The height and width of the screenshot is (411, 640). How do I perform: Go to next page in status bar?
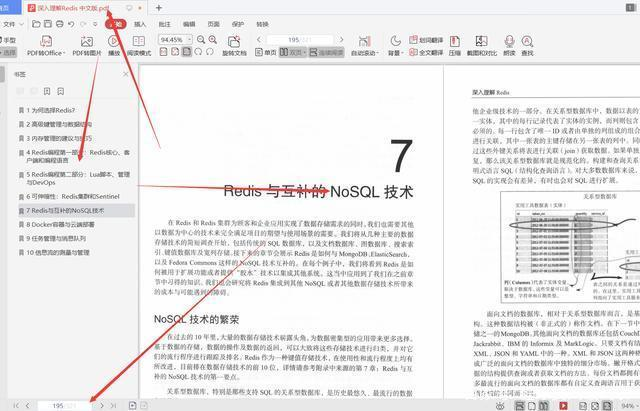[102, 405]
